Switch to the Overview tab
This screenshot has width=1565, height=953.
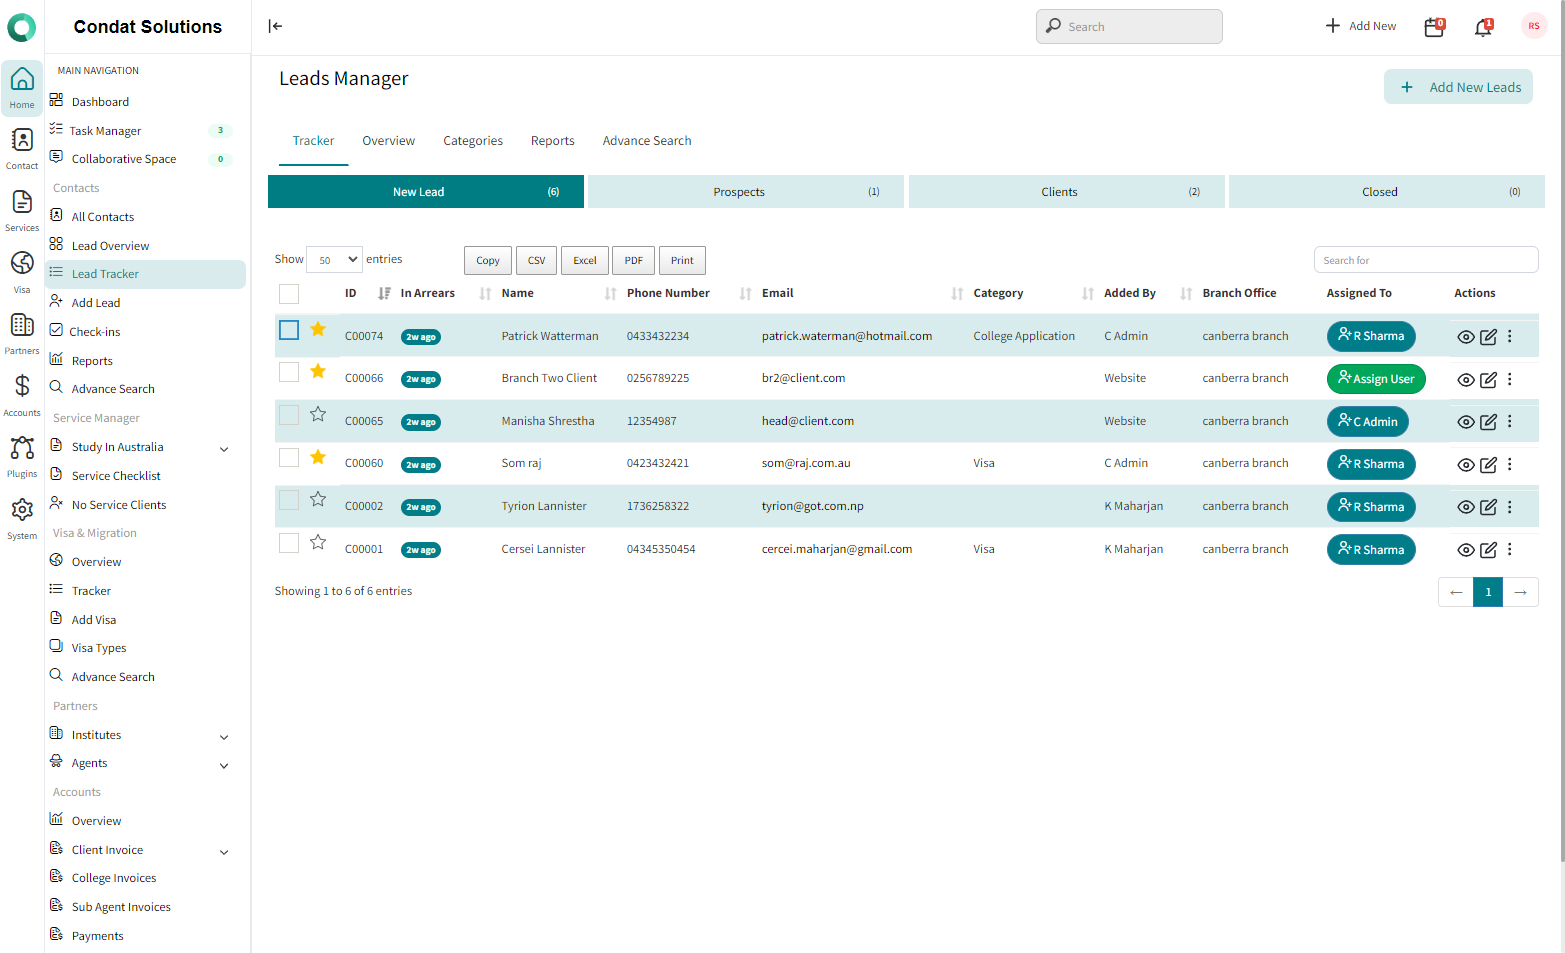tap(388, 141)
